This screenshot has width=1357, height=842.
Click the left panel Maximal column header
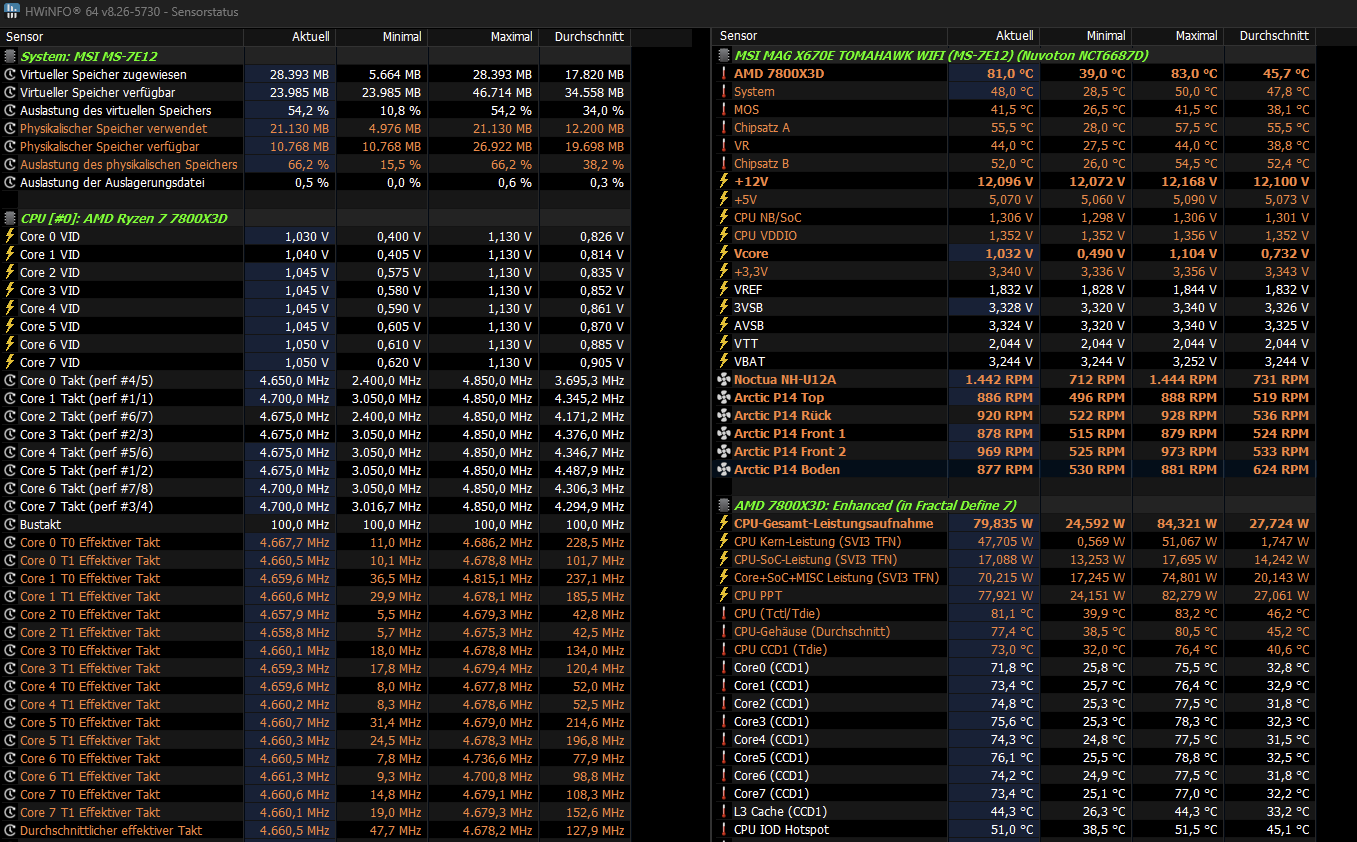pos(484,37)
